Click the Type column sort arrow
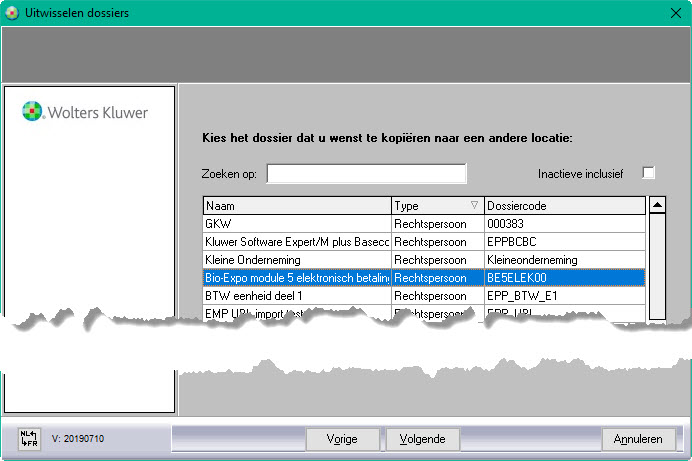Image resolution: width=692 pixels, height=461 pixels. click(x=474, y=205)
